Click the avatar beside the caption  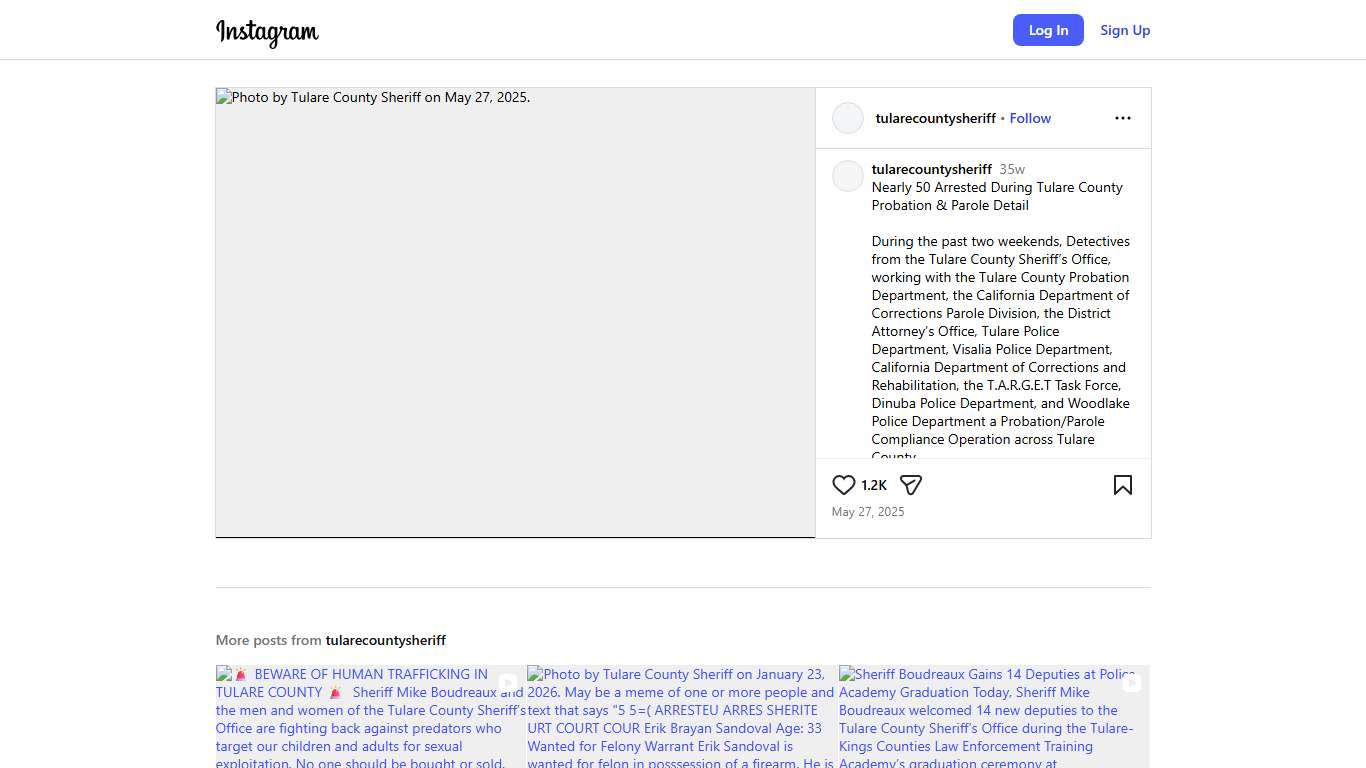tap(848, 176)
